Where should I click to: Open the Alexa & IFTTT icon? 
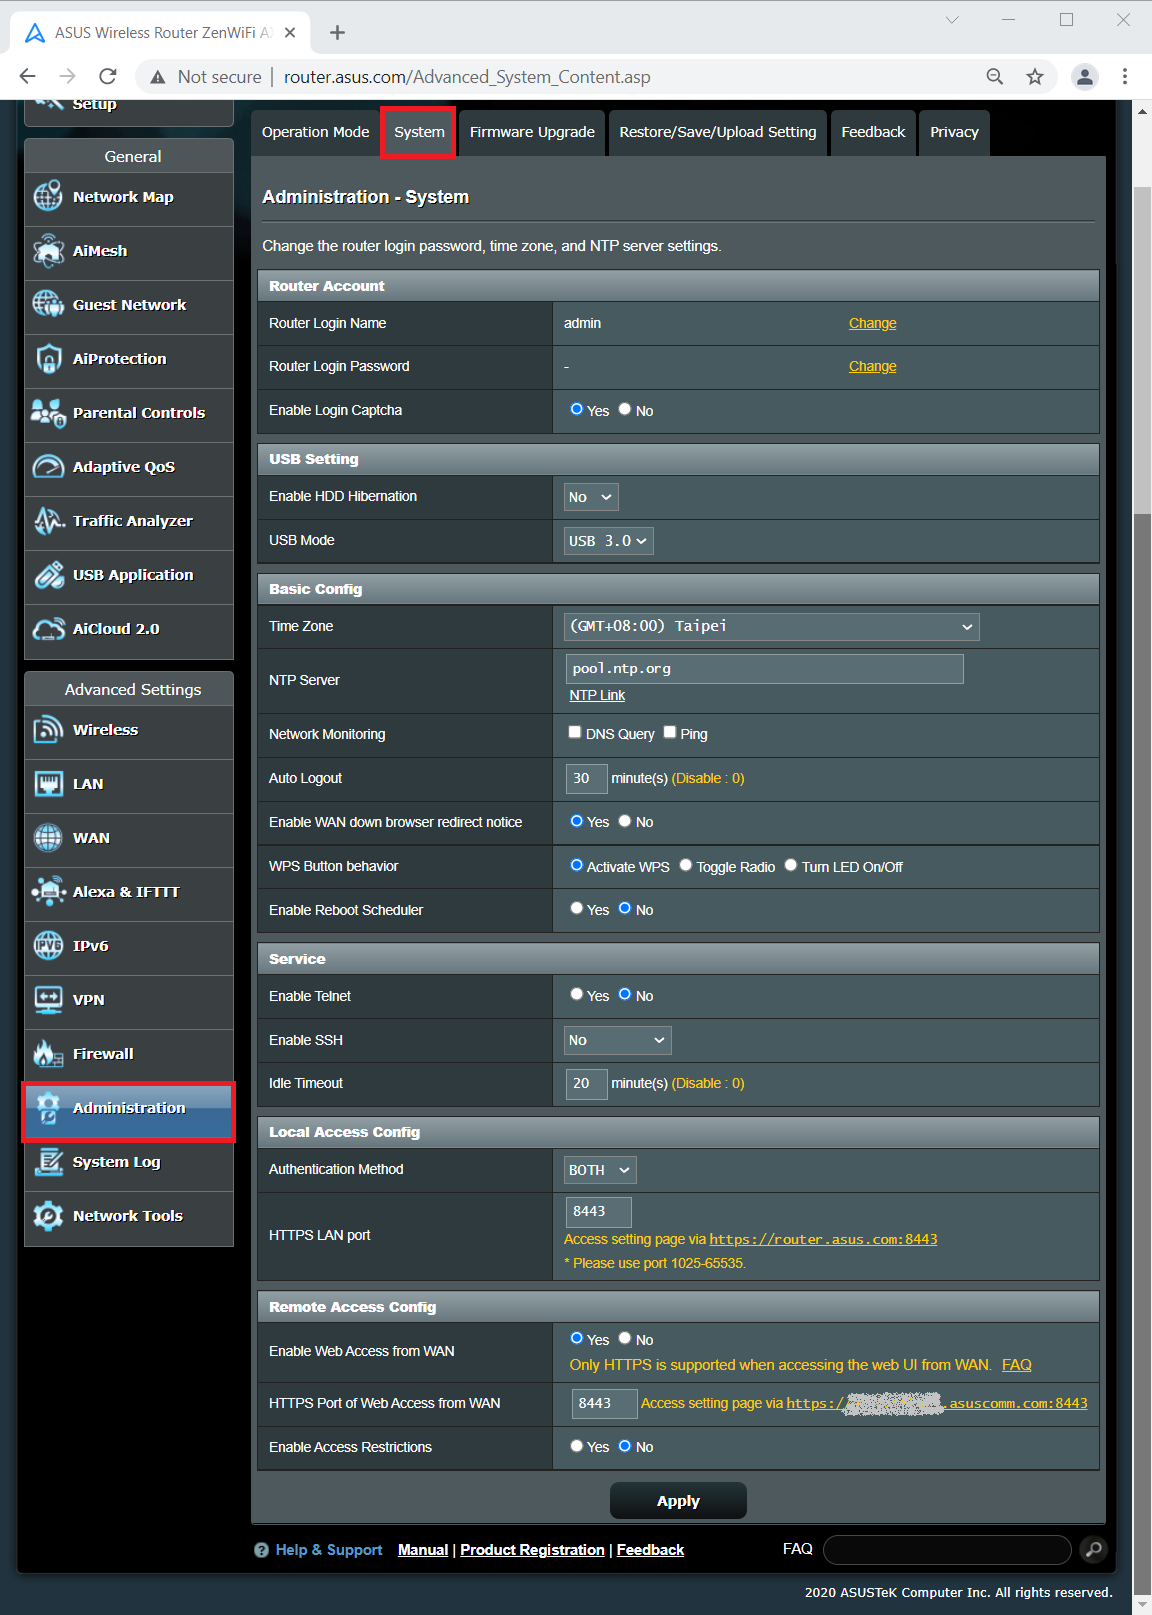point(48,891)
